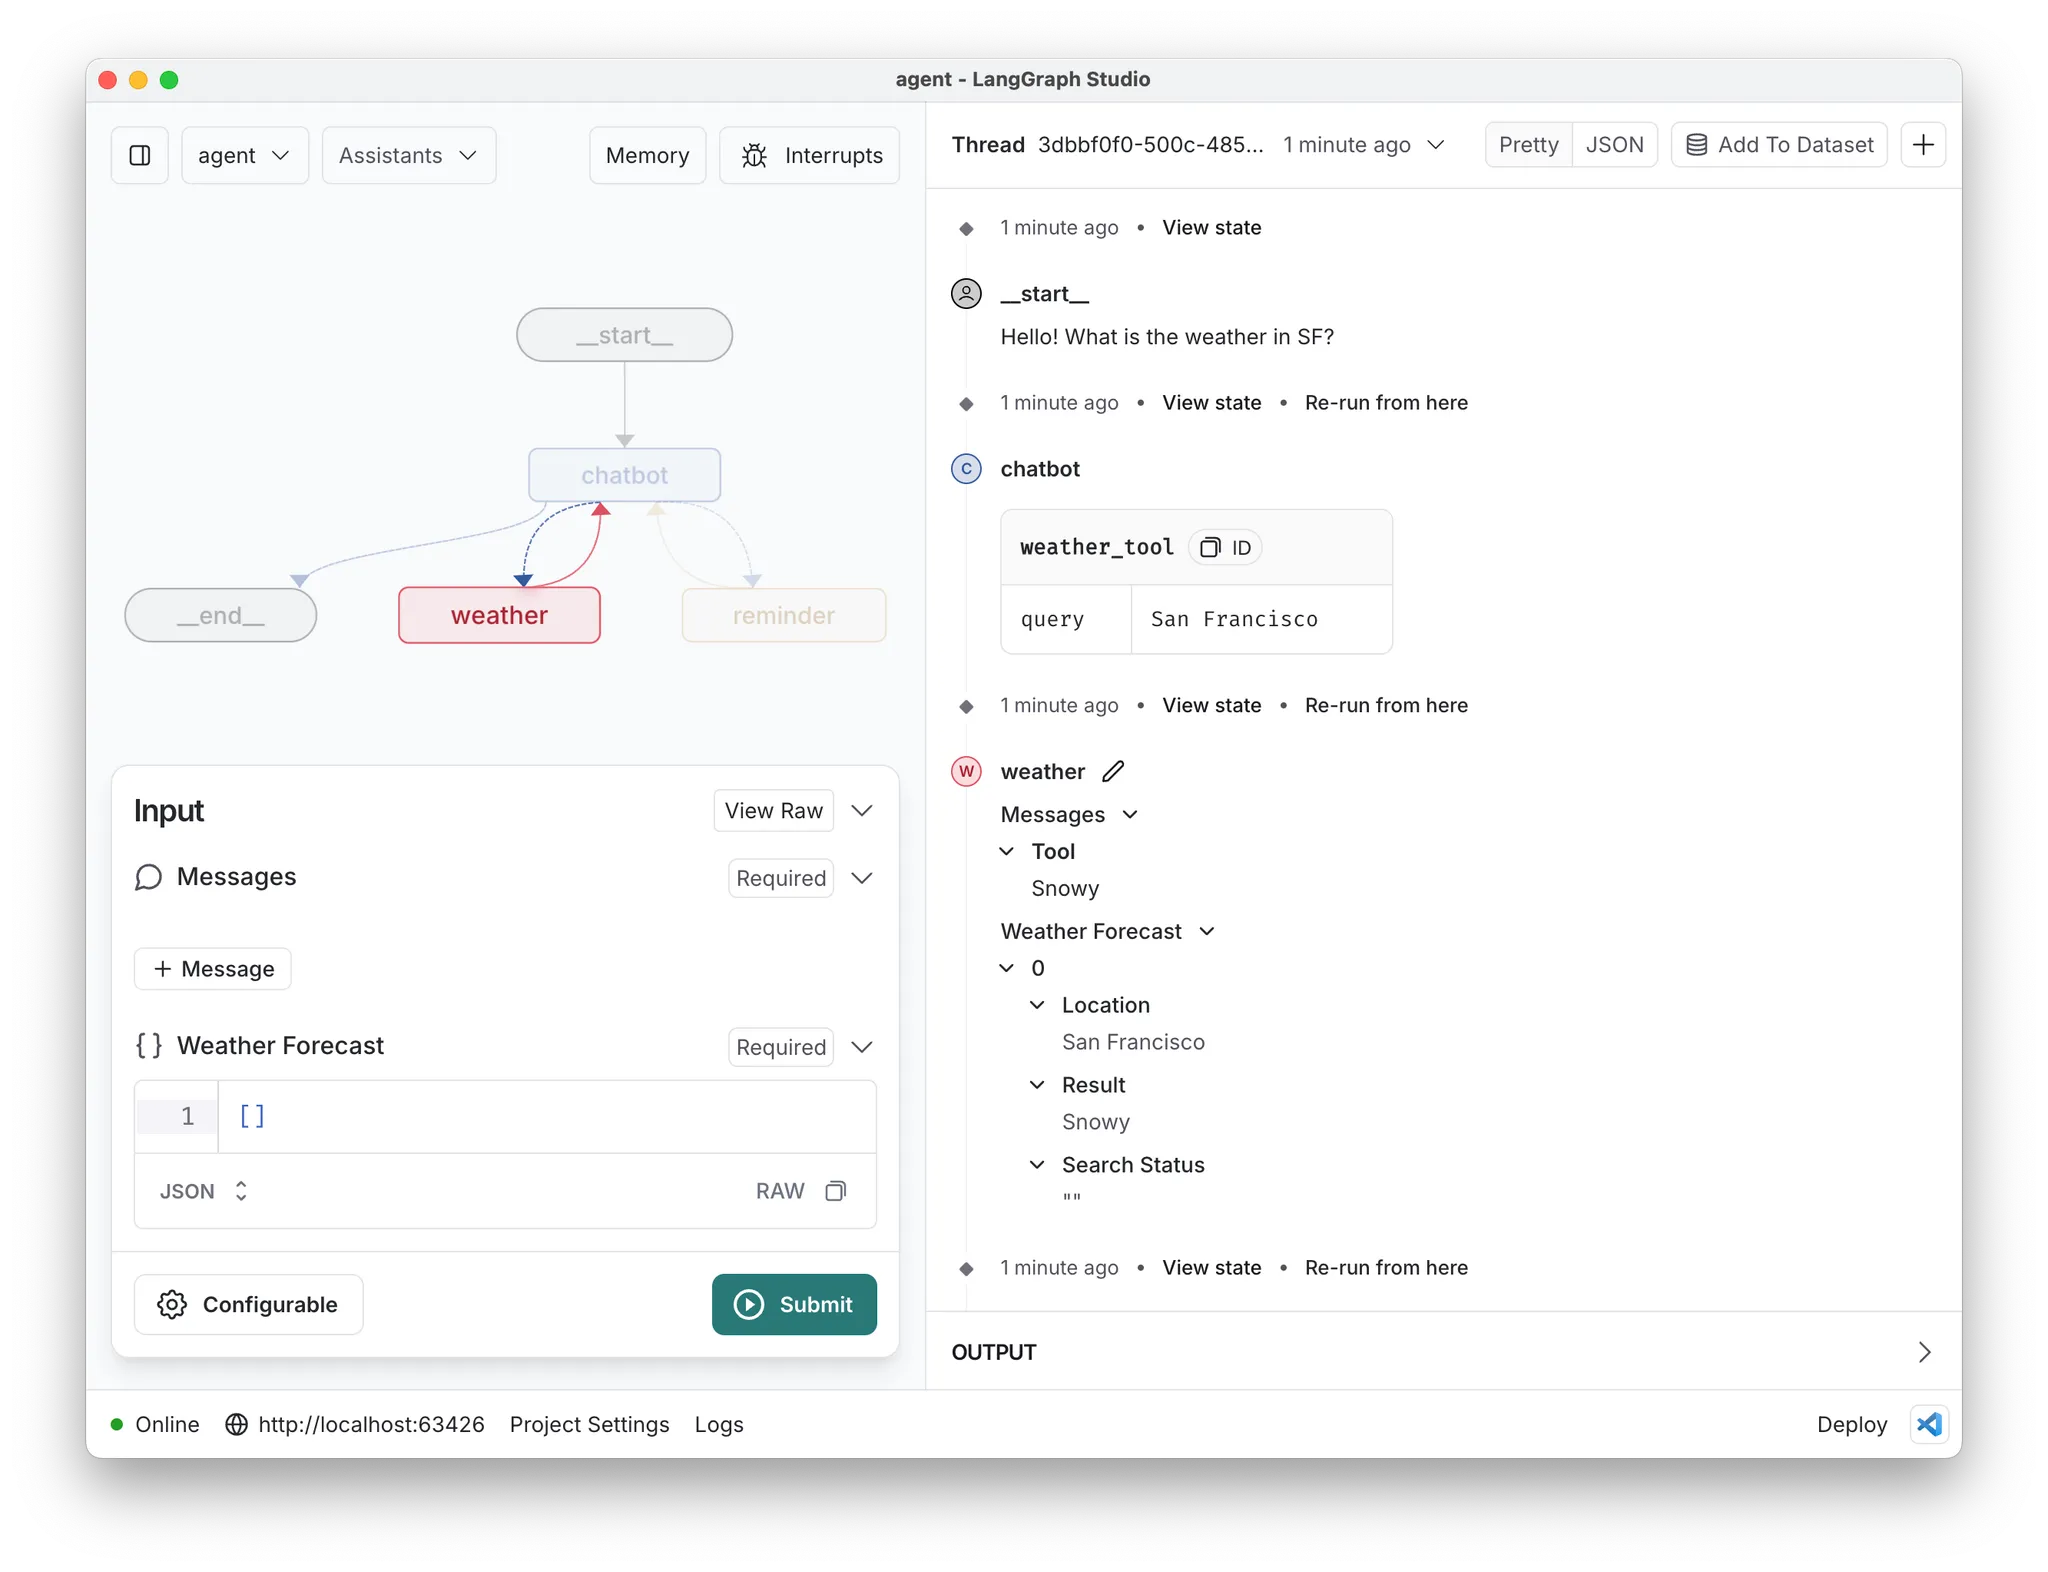
Task: Select the __end__ graph node
Action: (x=220, y=615)
